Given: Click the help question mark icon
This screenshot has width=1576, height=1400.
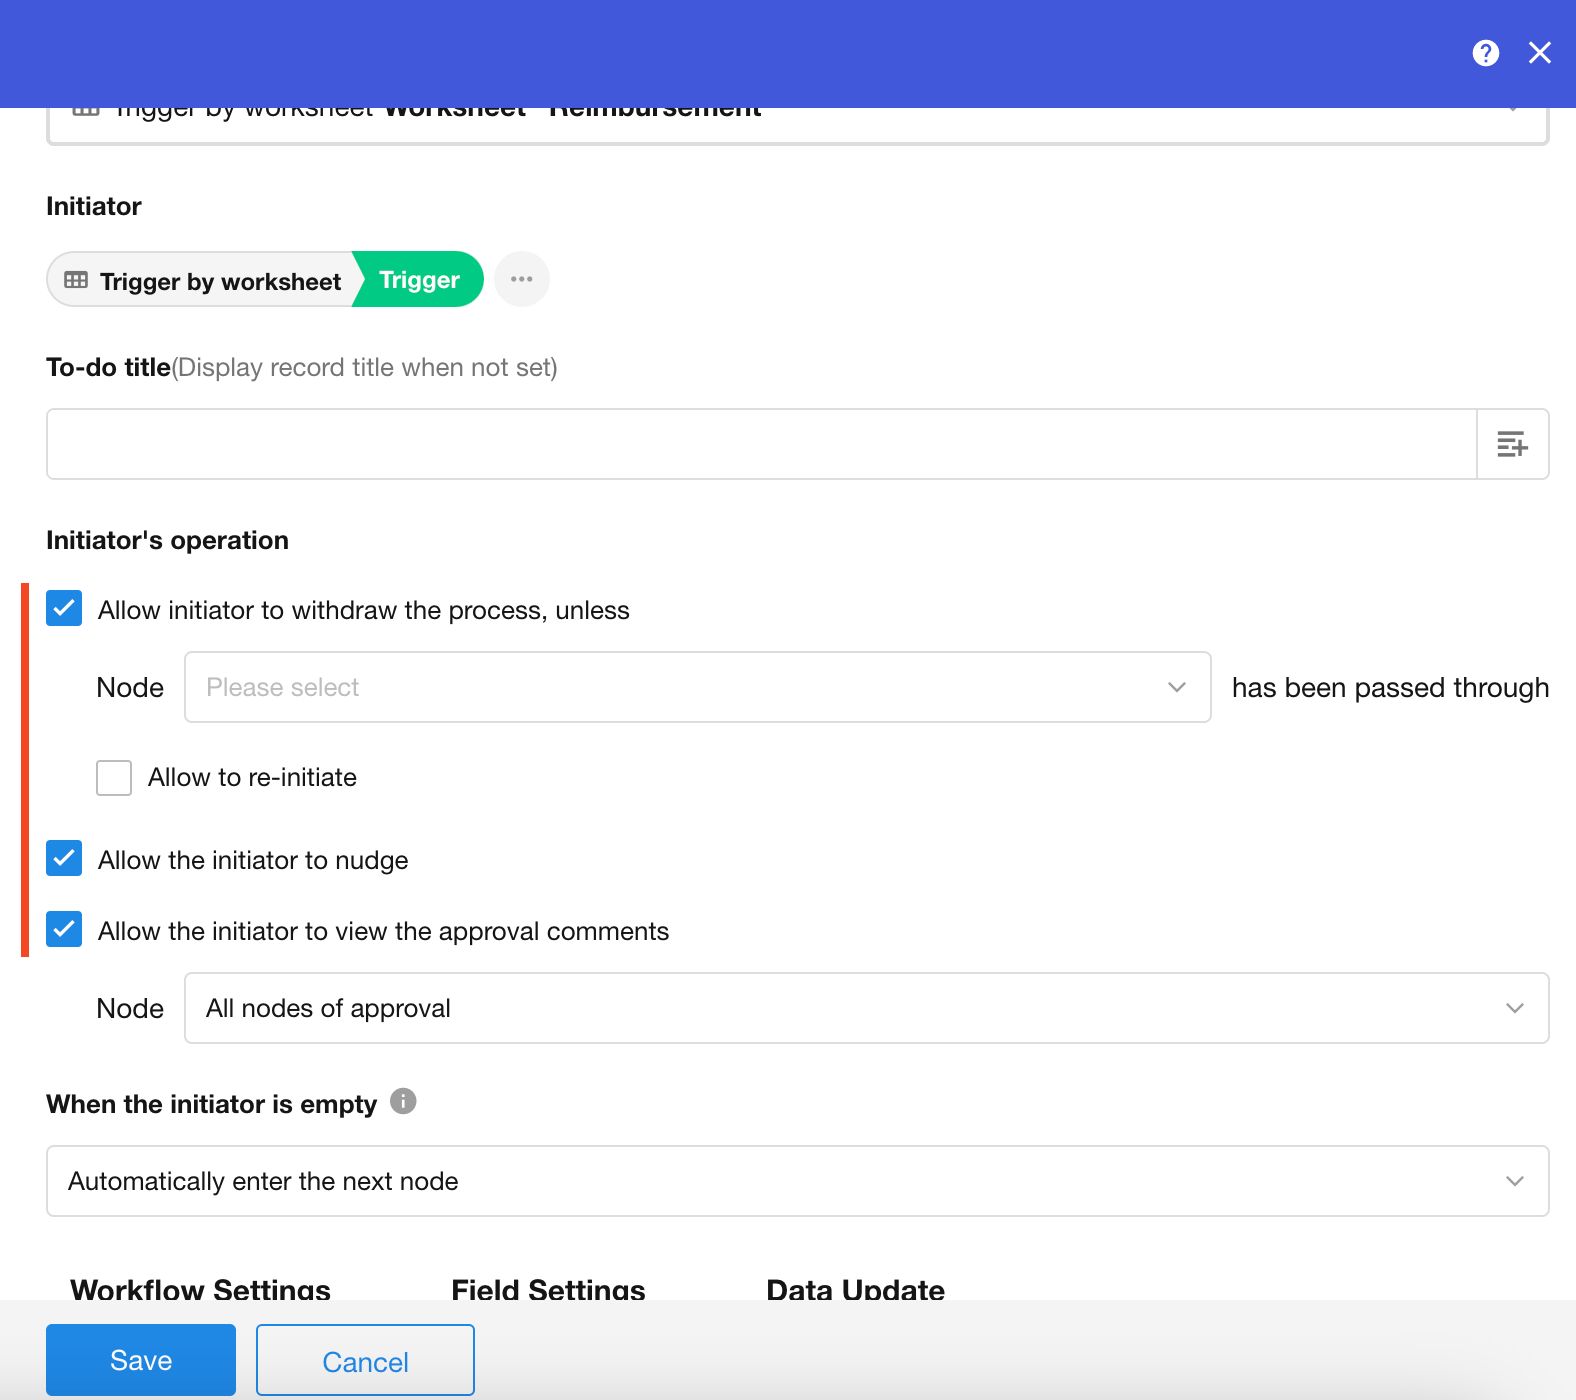Looking at the screenshot, I should pos(1485,53).
